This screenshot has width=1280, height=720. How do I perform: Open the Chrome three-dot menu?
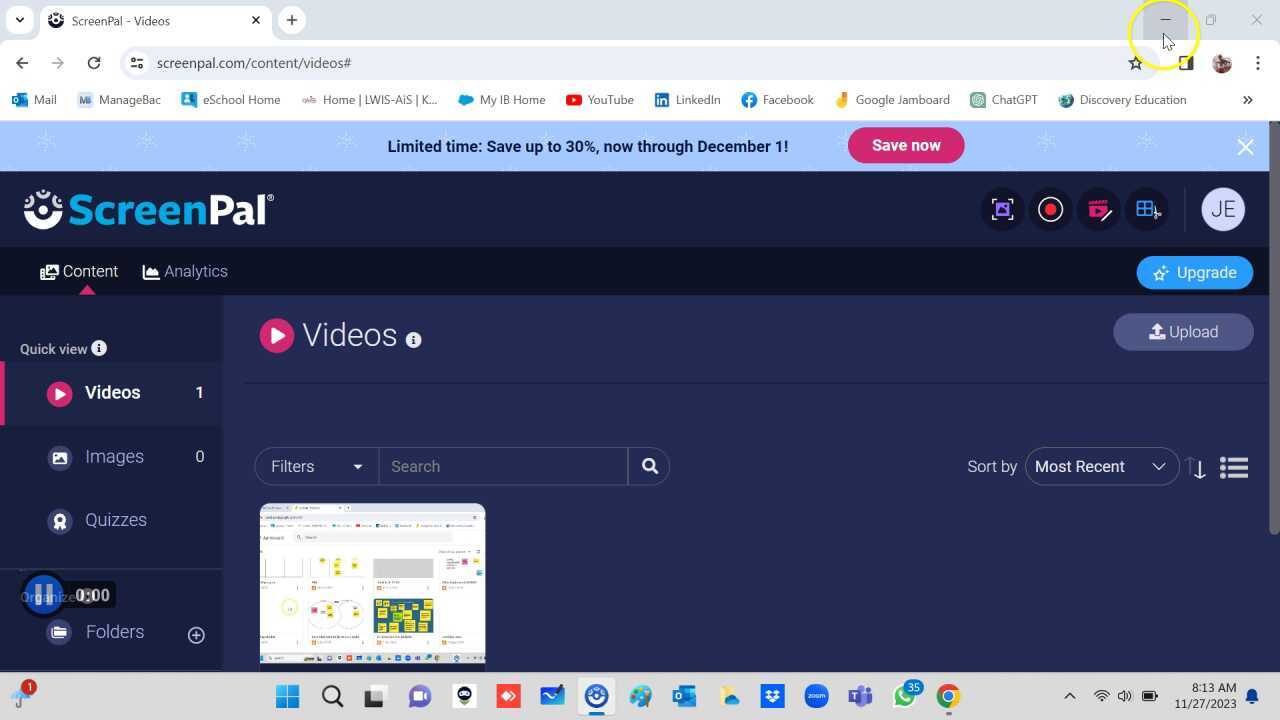pos(1257,63)
